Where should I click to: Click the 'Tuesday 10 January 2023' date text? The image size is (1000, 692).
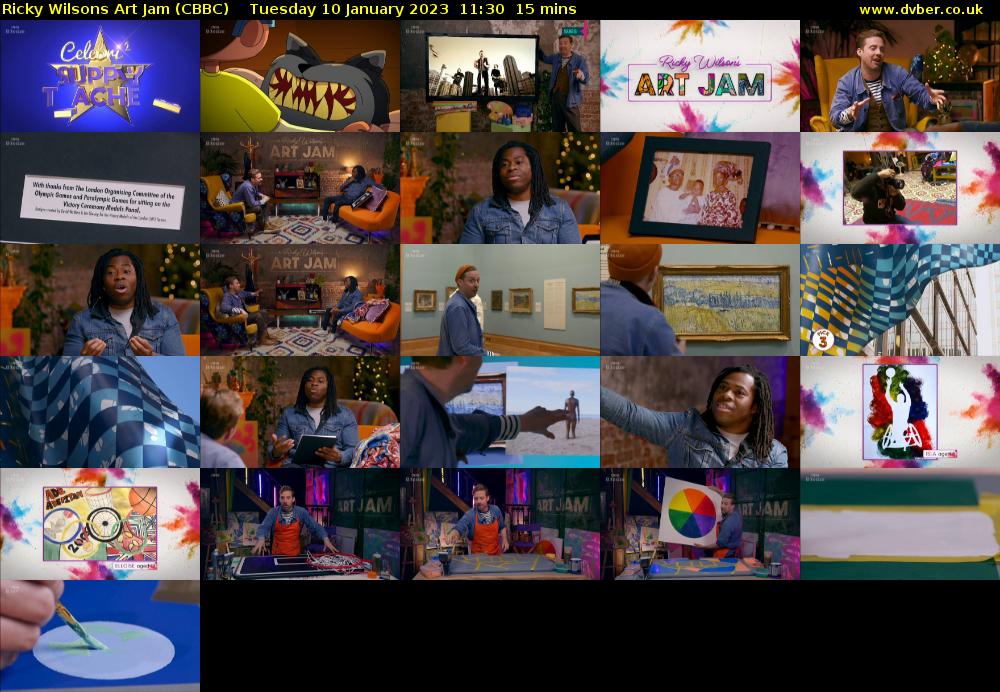349,10
